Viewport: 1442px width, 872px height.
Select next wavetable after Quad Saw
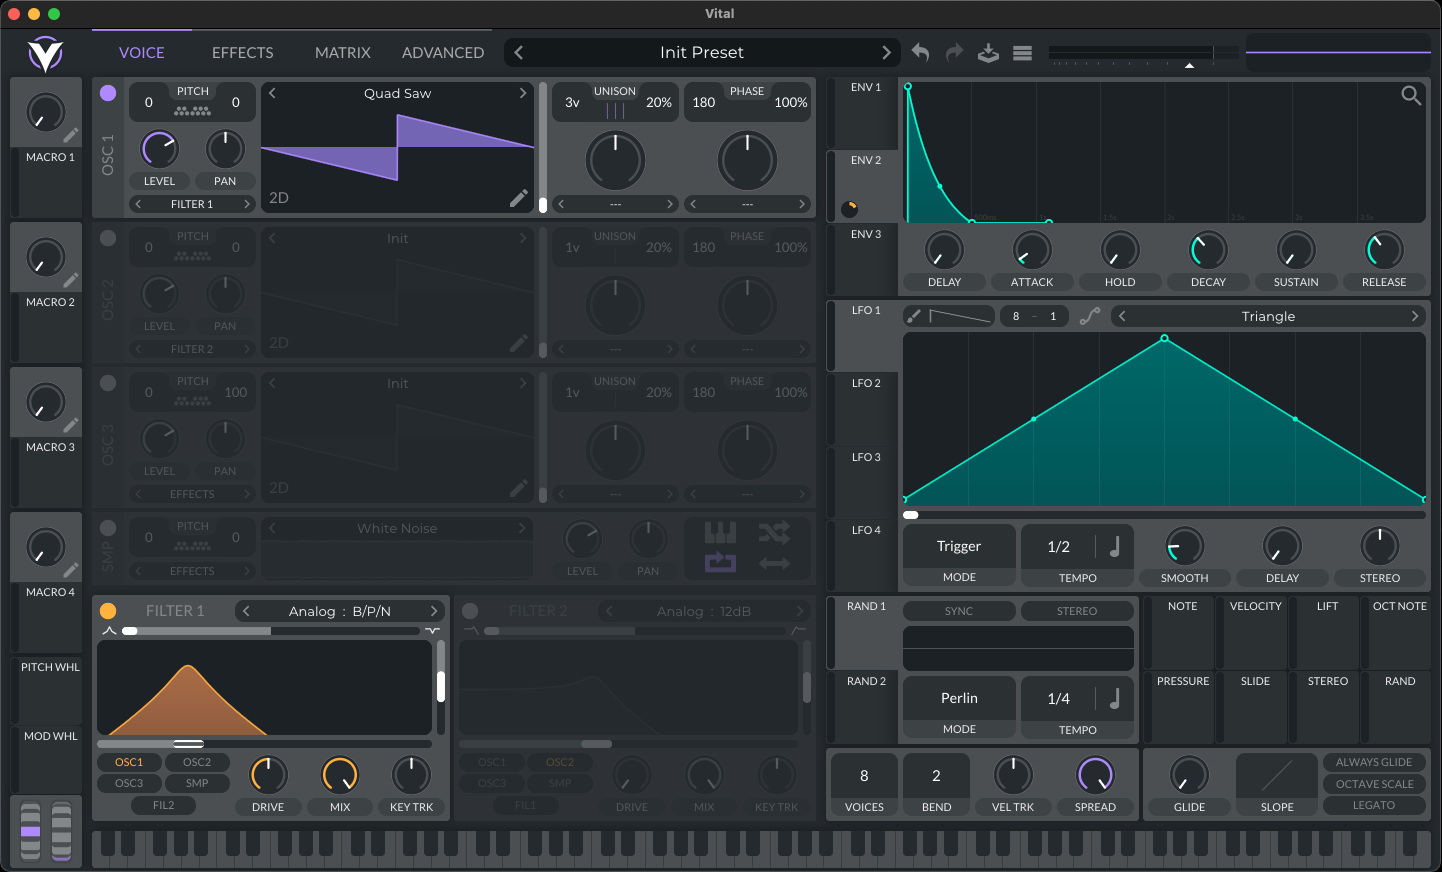[522, 93]
